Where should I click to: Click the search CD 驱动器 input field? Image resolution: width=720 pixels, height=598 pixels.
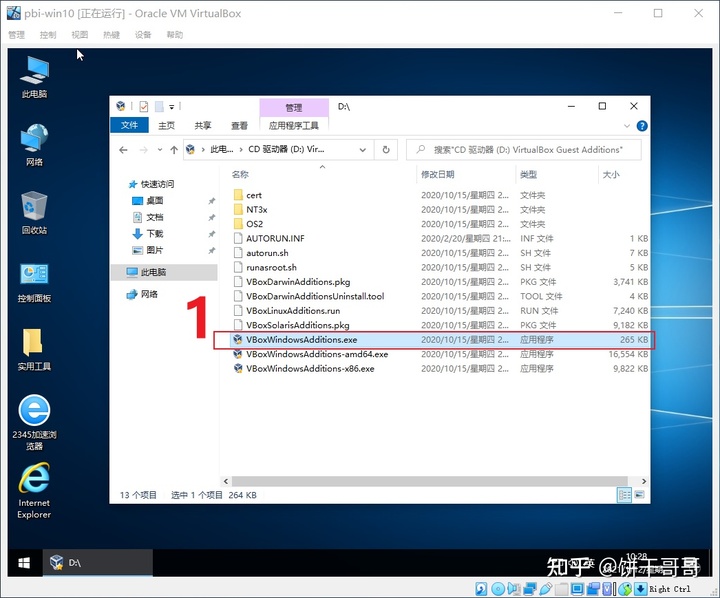523,150
